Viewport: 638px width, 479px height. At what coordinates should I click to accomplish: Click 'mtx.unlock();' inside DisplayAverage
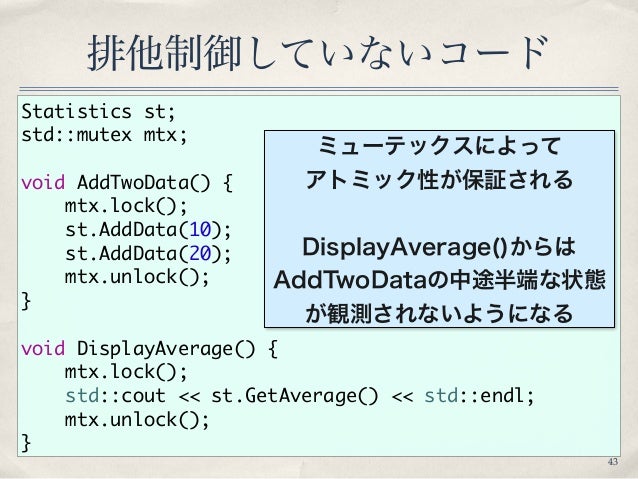pyautogui.click(x=137, y=420)
